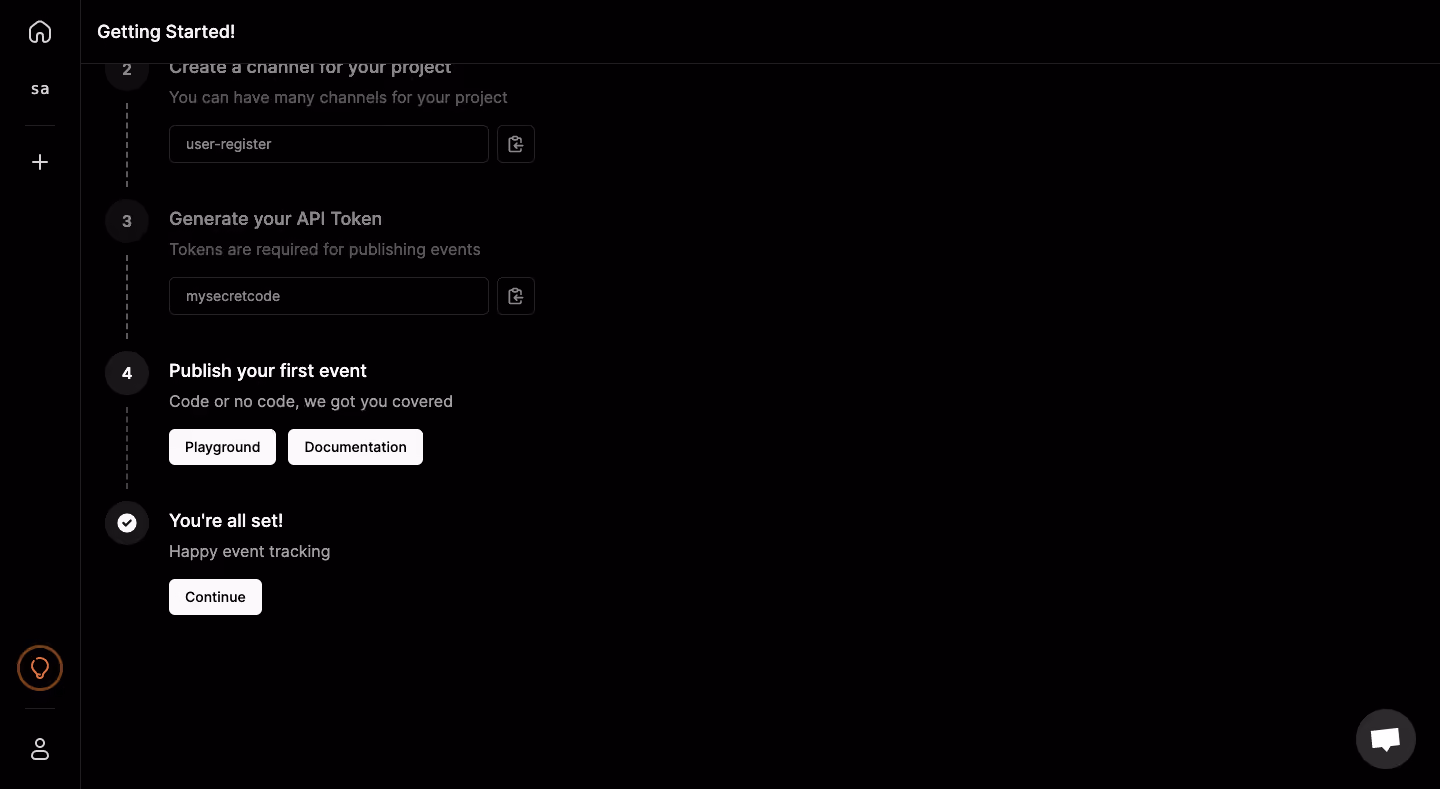Viewport: 1440px width, 789px height.
Task: Open the chat support bubble
Action: tap(1385, 739)
